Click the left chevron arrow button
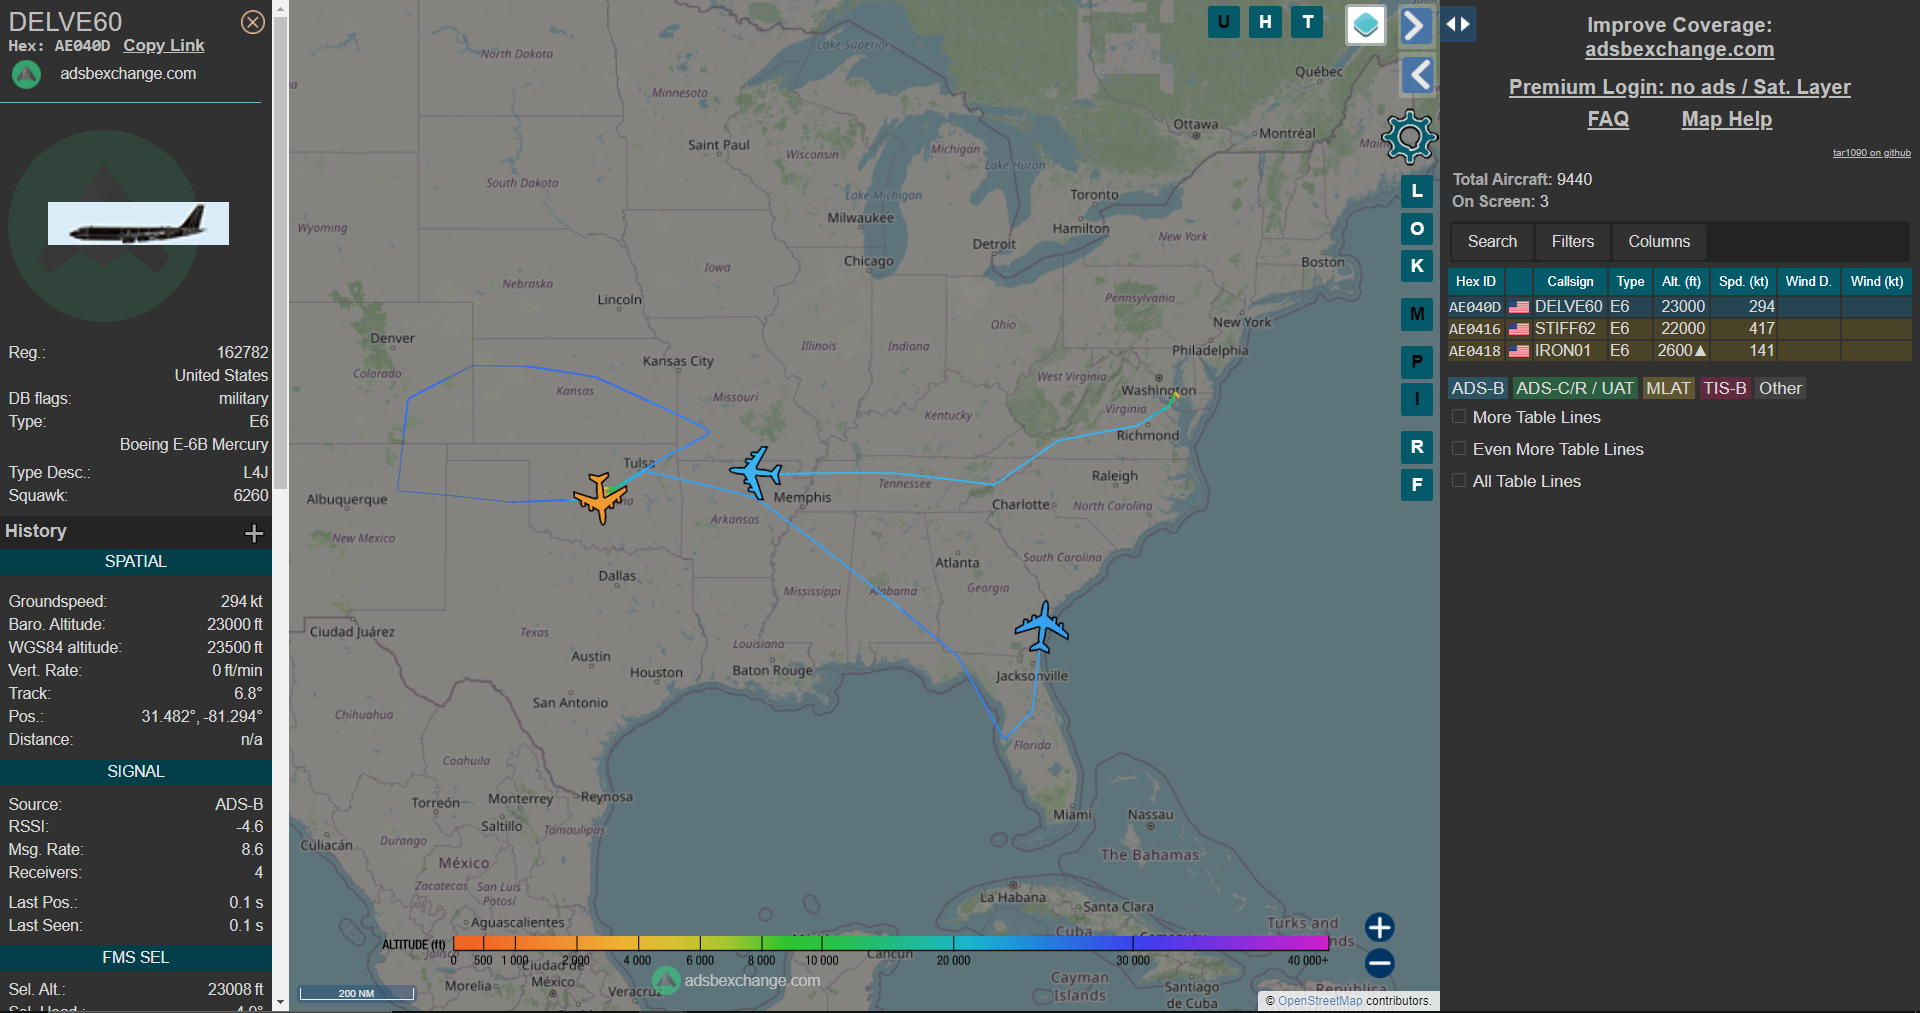 pyautogui.click(x=1417, y=75)
